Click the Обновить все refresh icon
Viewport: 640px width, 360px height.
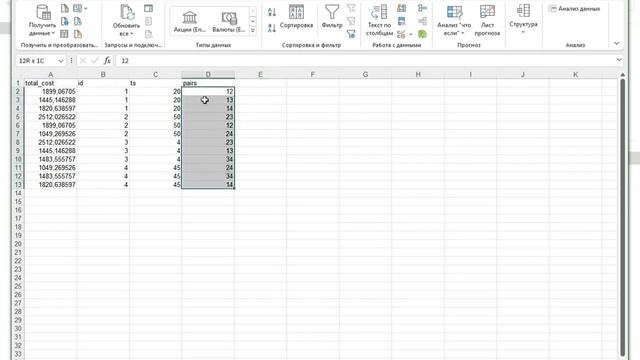tap(126, 20)
